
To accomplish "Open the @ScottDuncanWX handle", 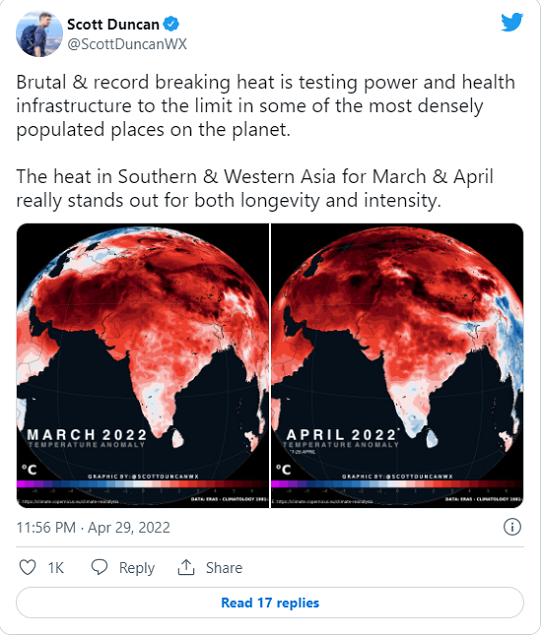I will pyautogui.click(x=127, y=44).
